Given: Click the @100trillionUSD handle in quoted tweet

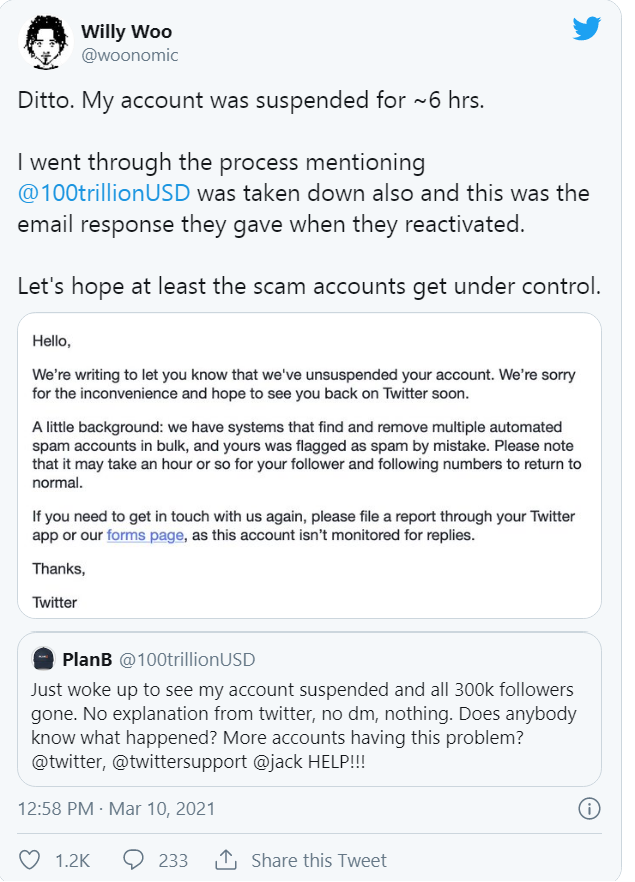Looking at the screenshot, I should (187, 659).
